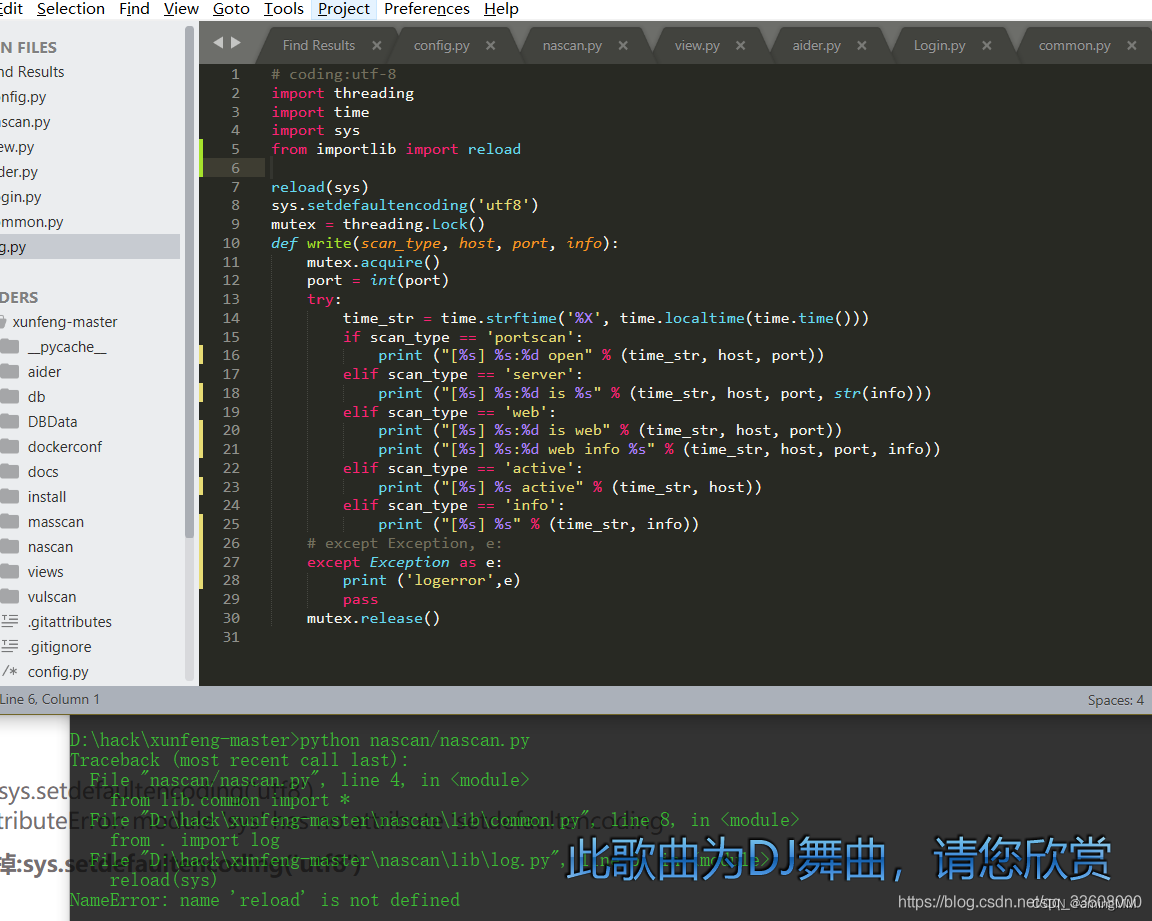
Task: Click 'from importlib import reload' line
Action: click(396, 149)
